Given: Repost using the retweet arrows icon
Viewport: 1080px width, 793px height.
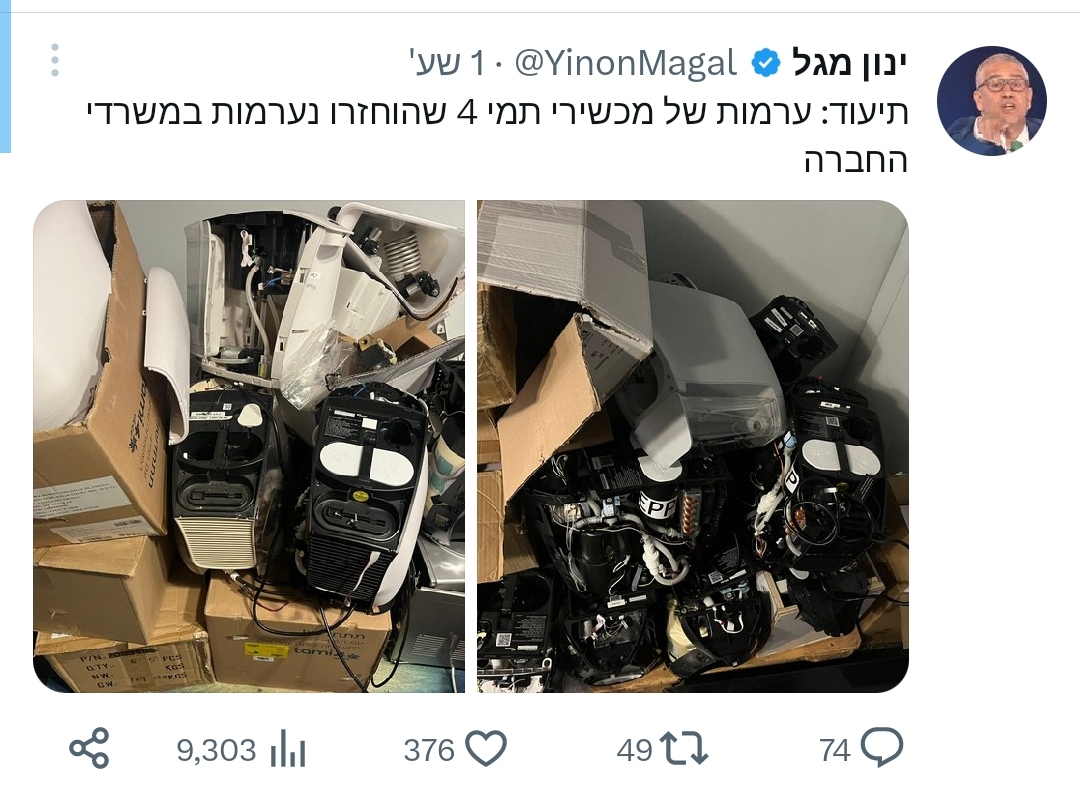Looking at the screenshot, I should pos(683,749).
